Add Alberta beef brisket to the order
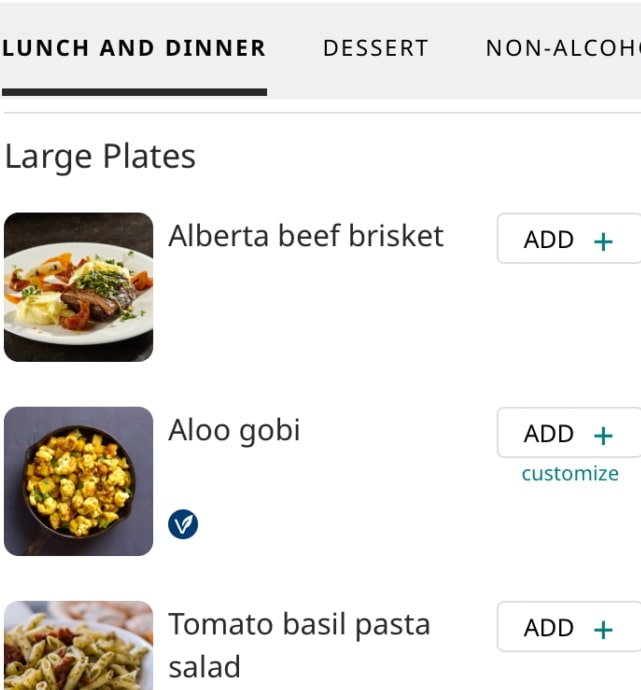 pos(568,240)
